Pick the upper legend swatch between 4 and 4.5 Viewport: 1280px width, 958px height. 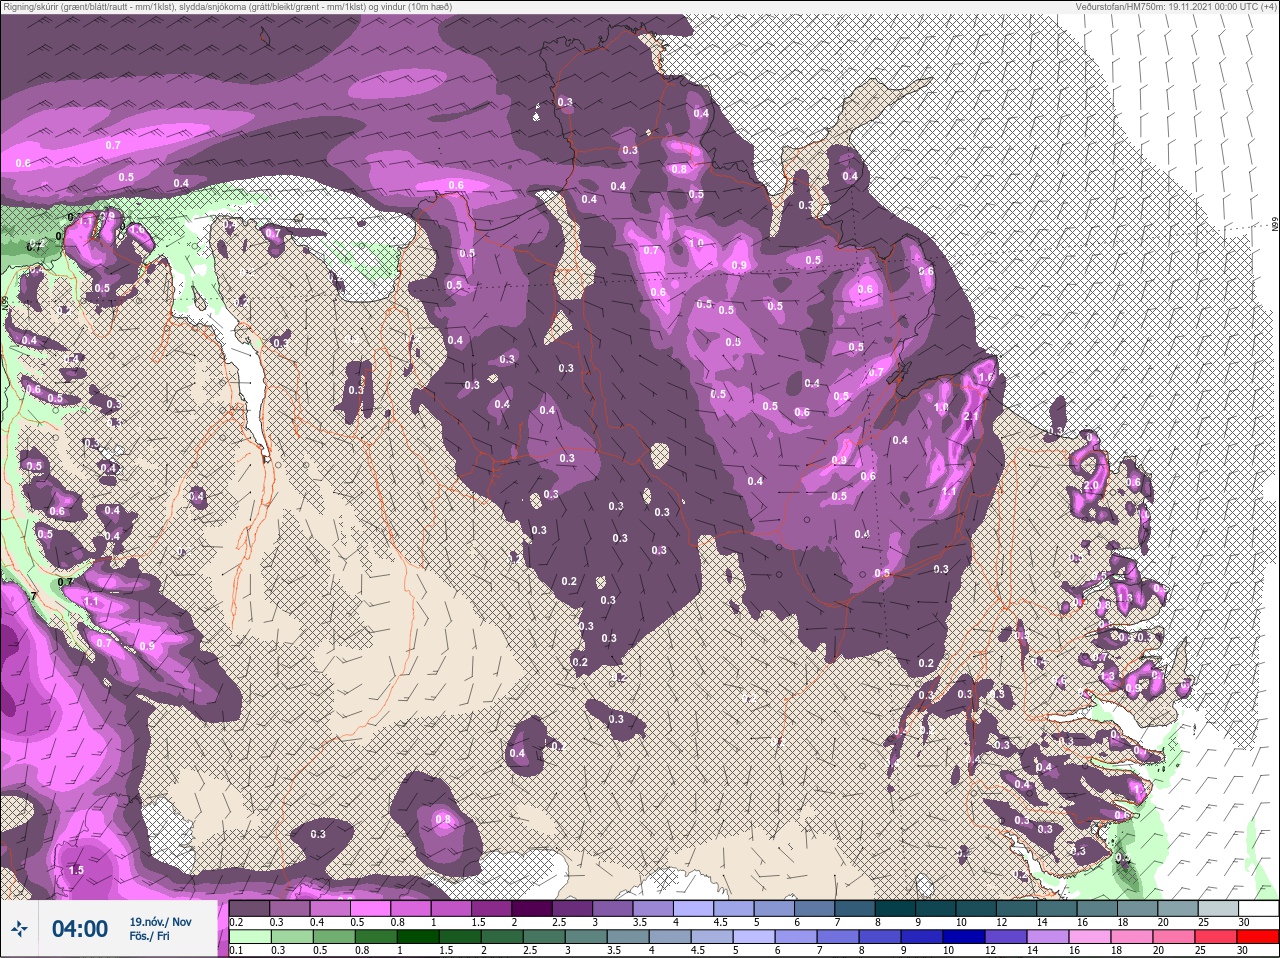coord(693,908)
